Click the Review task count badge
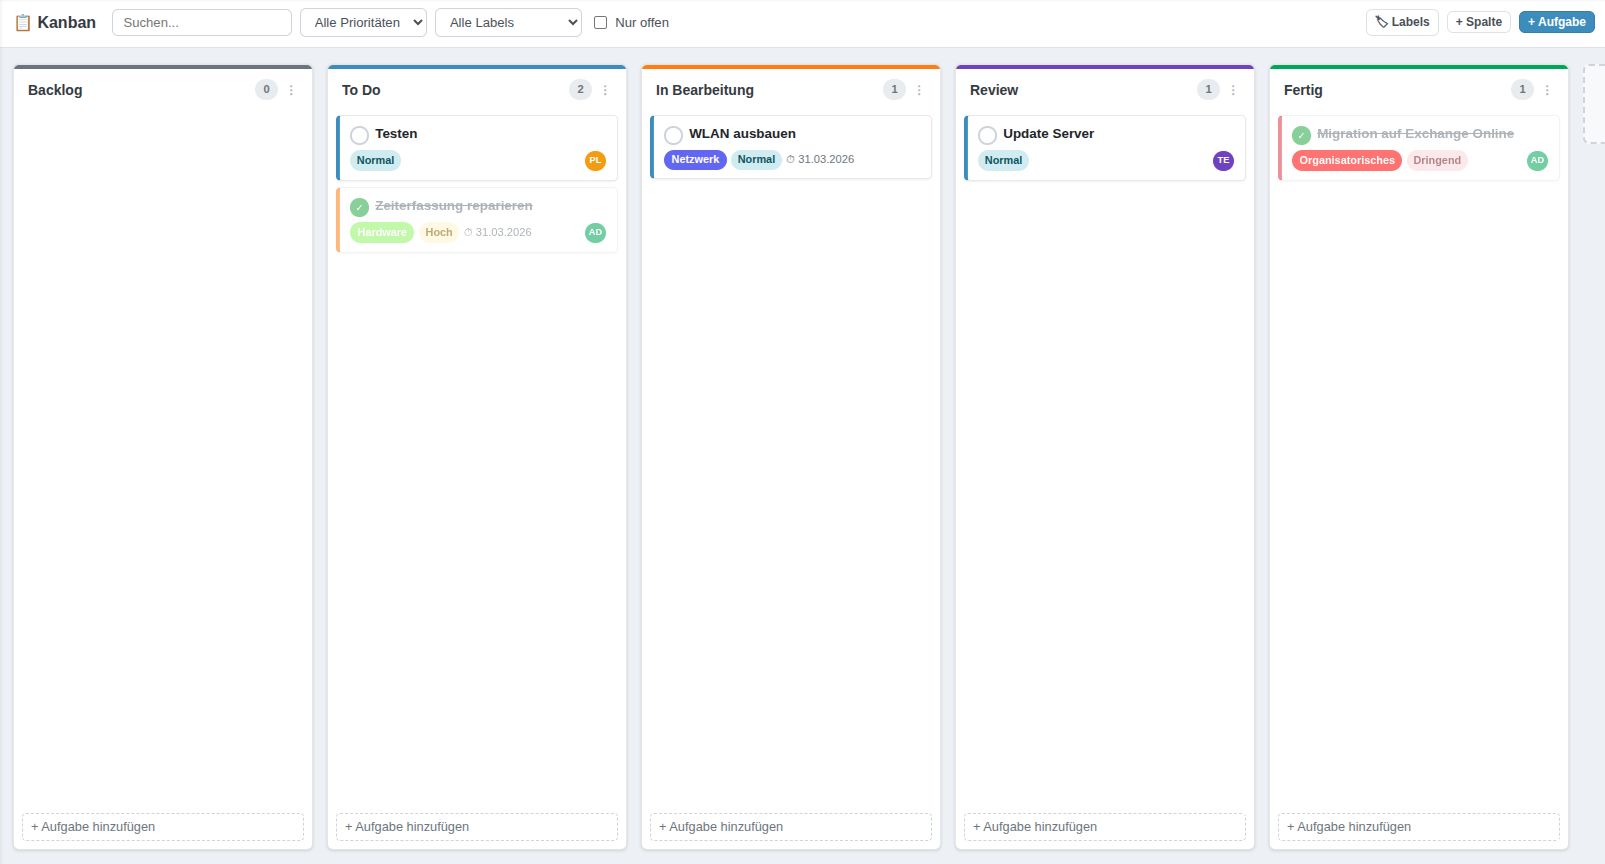The image size is (1605, 864). click(x=1208, y=90)
